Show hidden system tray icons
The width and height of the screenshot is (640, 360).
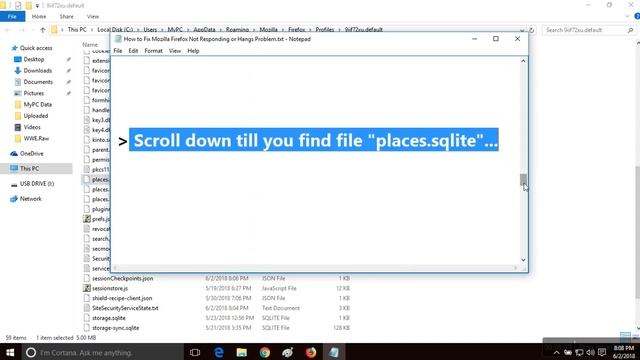[556, 352]
